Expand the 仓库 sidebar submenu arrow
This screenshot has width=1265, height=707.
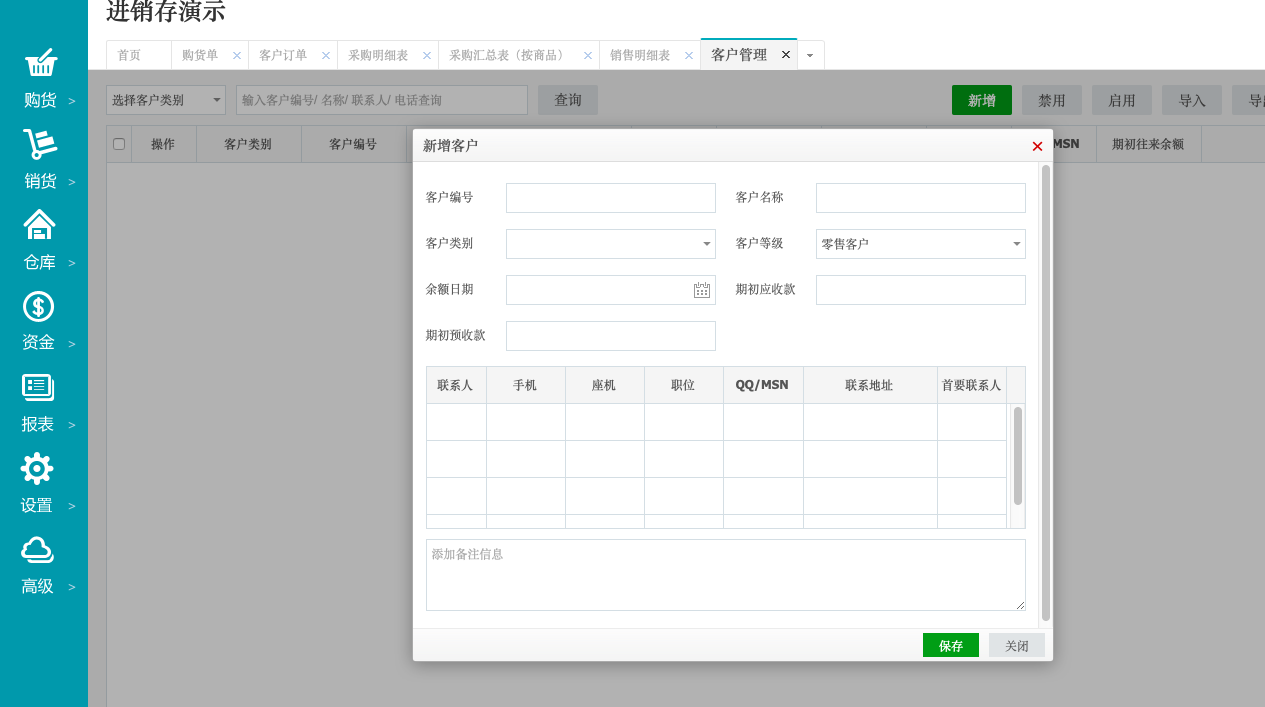pyautogui.click(x=72, y=263)
